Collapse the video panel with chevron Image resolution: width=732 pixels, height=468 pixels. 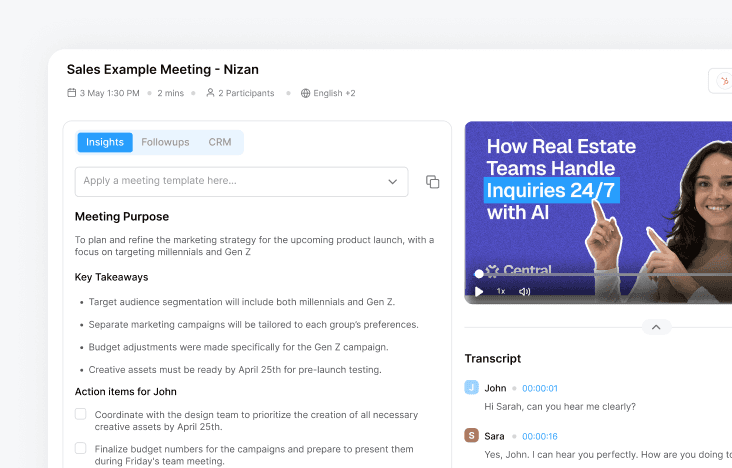pos(656,327)
